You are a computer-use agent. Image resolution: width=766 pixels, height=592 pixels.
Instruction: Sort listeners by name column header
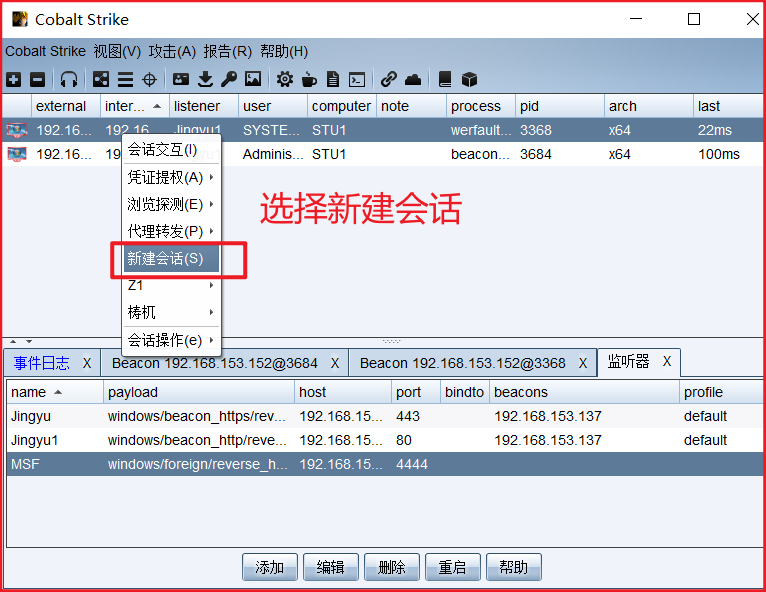click(55, 392)
